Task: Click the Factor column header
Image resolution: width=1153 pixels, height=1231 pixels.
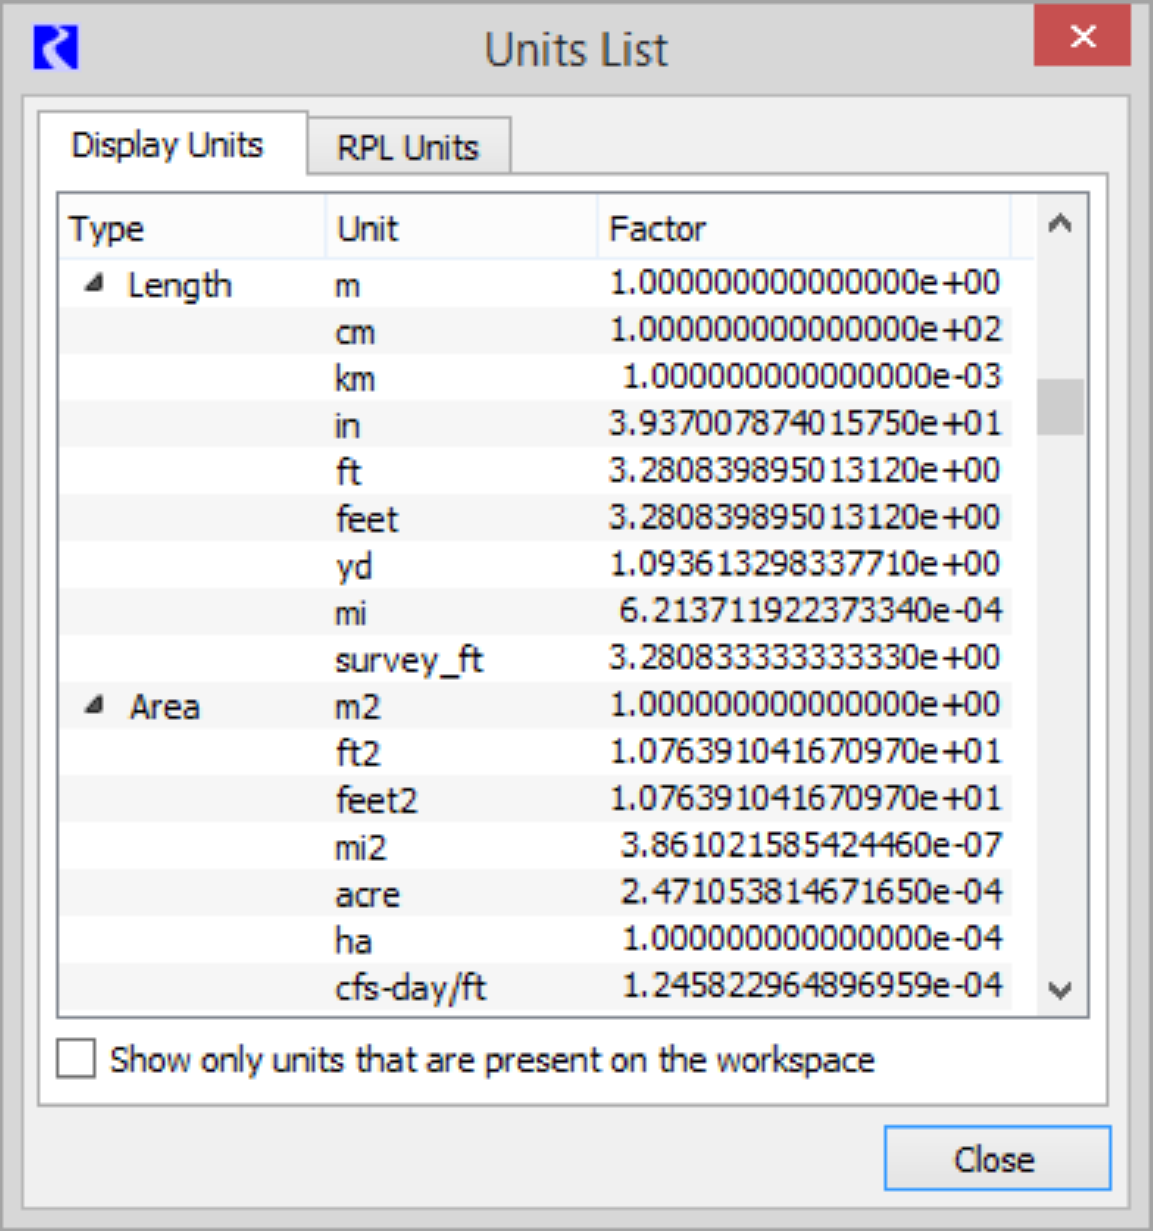Action: pos(800,229)
